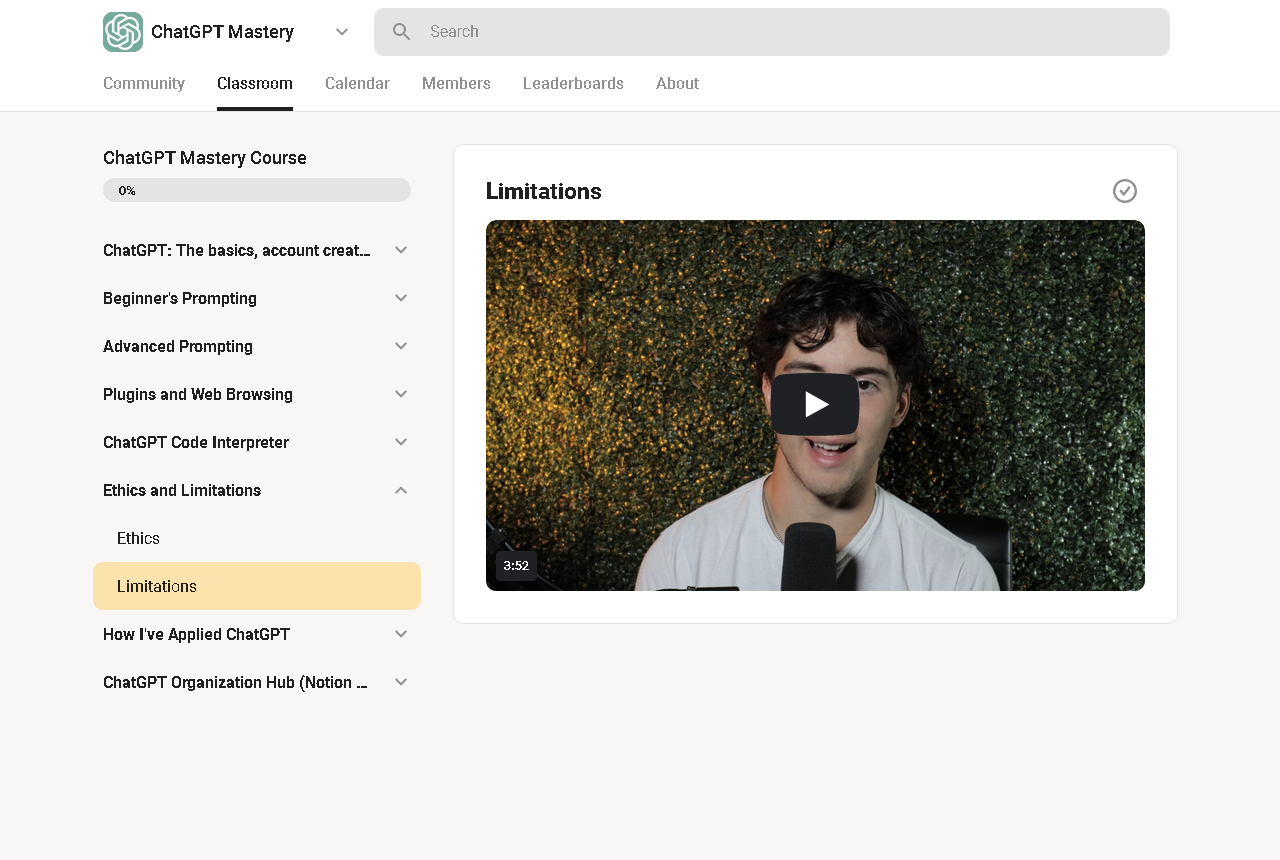Viewport: 1280px width, 860px height.
Task: Mark the Limitations lesson as complete
Action: (x=1125, y=191)
